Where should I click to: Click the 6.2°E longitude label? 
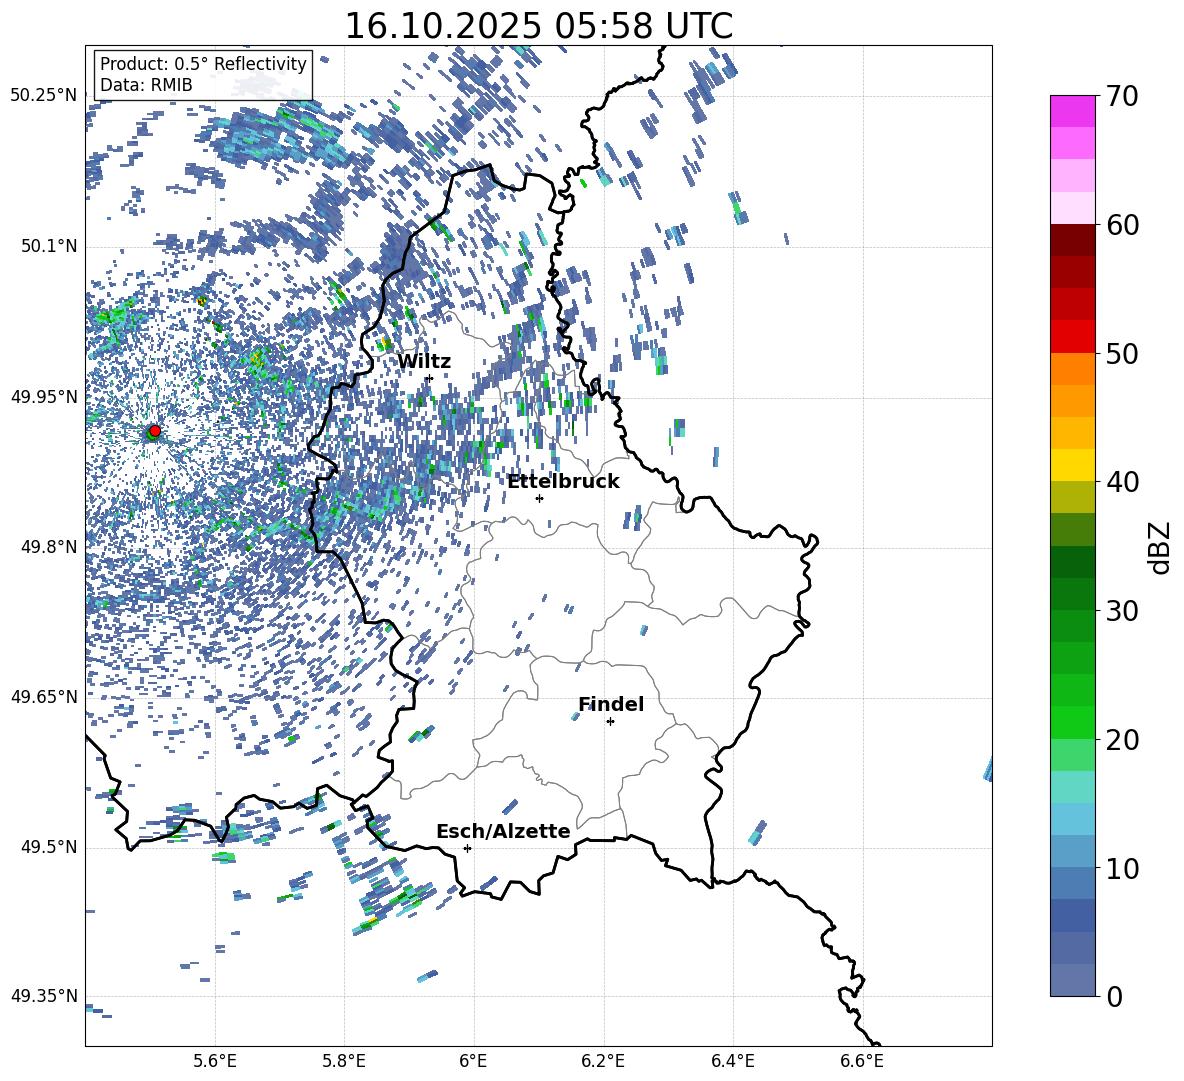click(x=603, y=1061)
